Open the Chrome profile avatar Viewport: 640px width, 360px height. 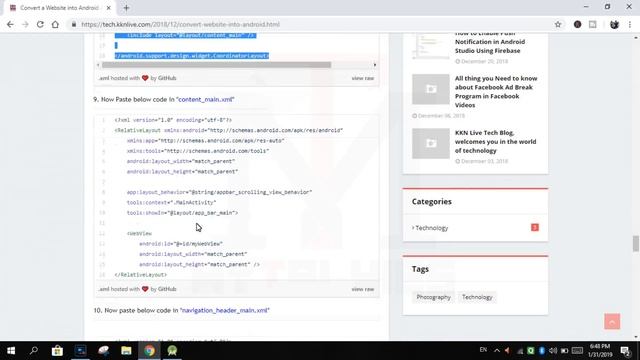click(614, 24)
